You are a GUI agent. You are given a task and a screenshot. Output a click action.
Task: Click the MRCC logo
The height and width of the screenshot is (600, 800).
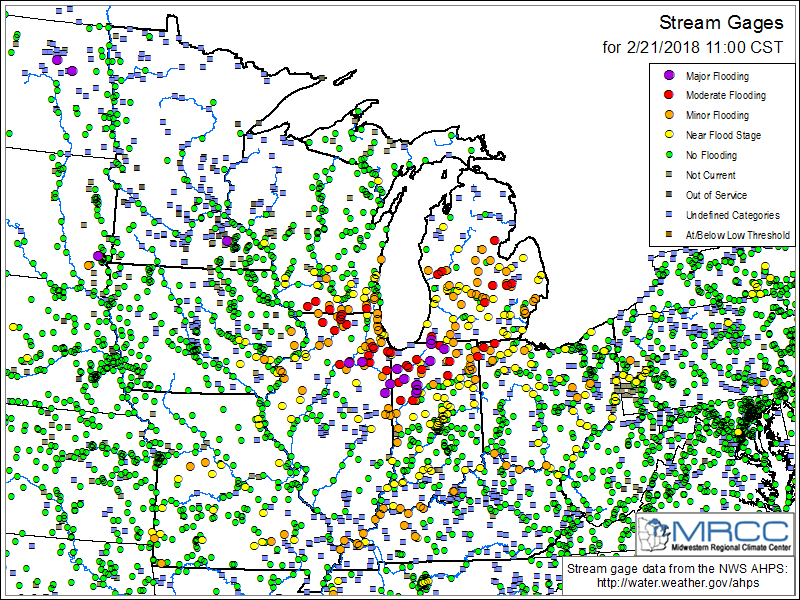(715, 533)
